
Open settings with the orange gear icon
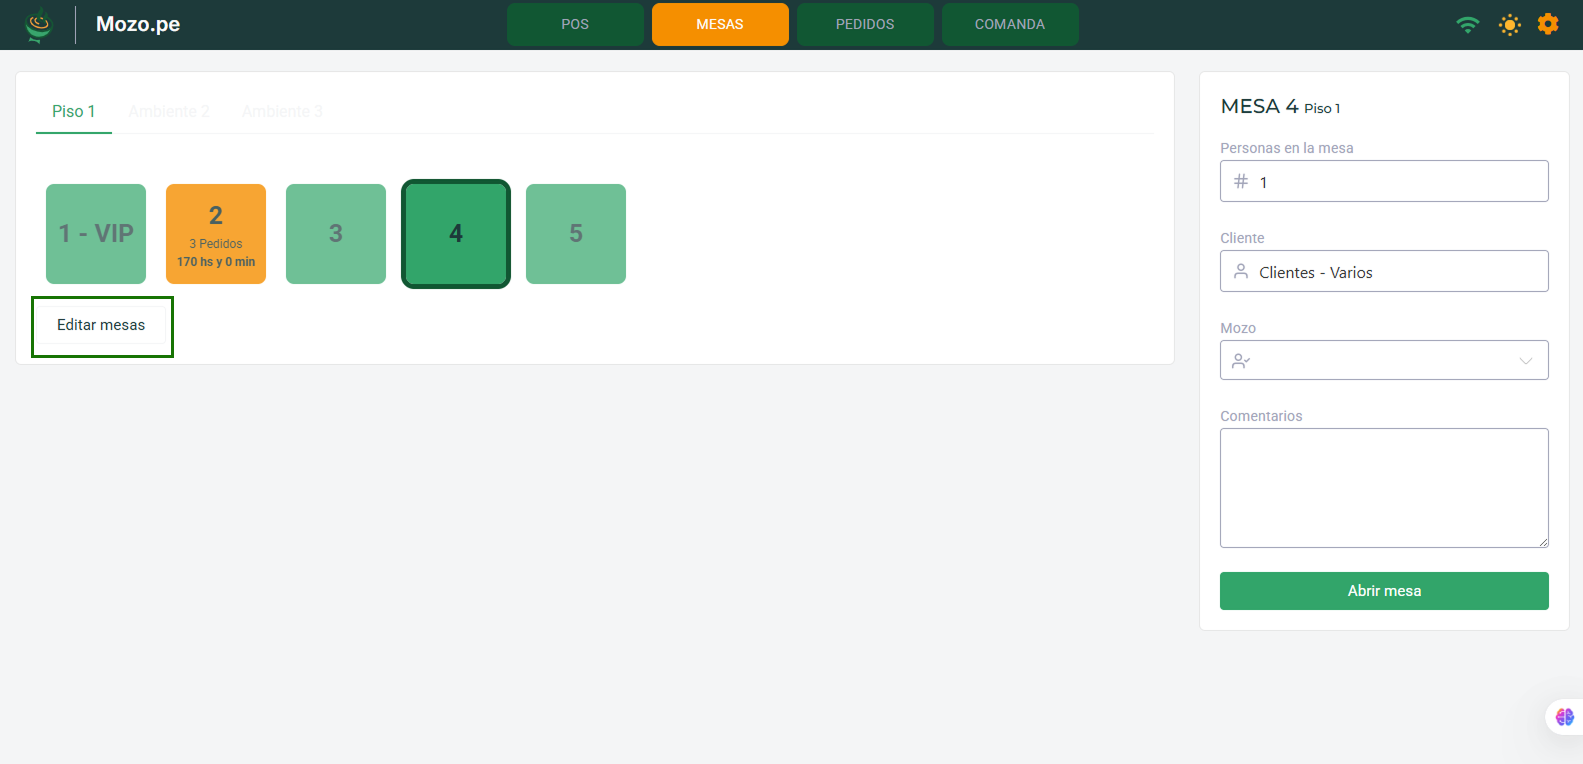[1547, 24]
